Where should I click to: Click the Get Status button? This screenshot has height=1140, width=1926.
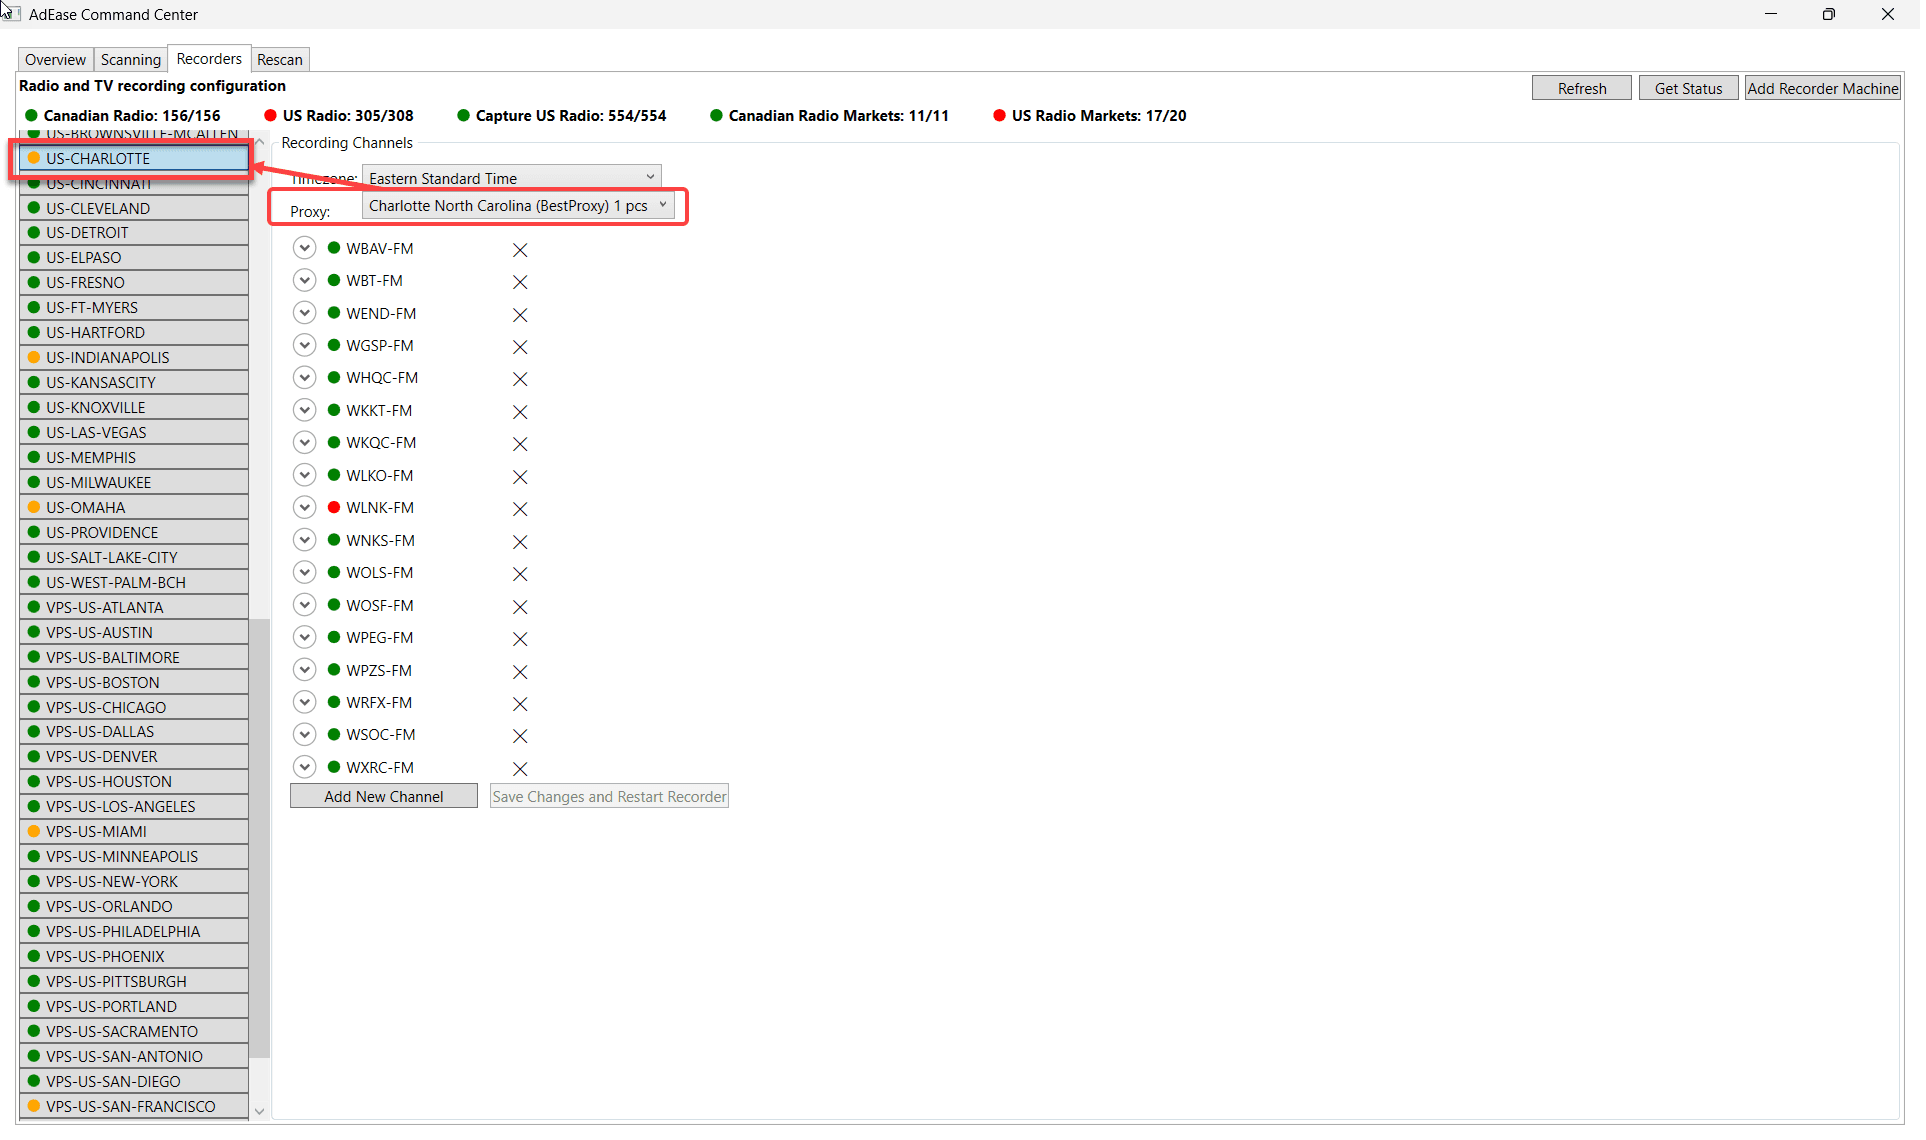(x=1688, y=88)
